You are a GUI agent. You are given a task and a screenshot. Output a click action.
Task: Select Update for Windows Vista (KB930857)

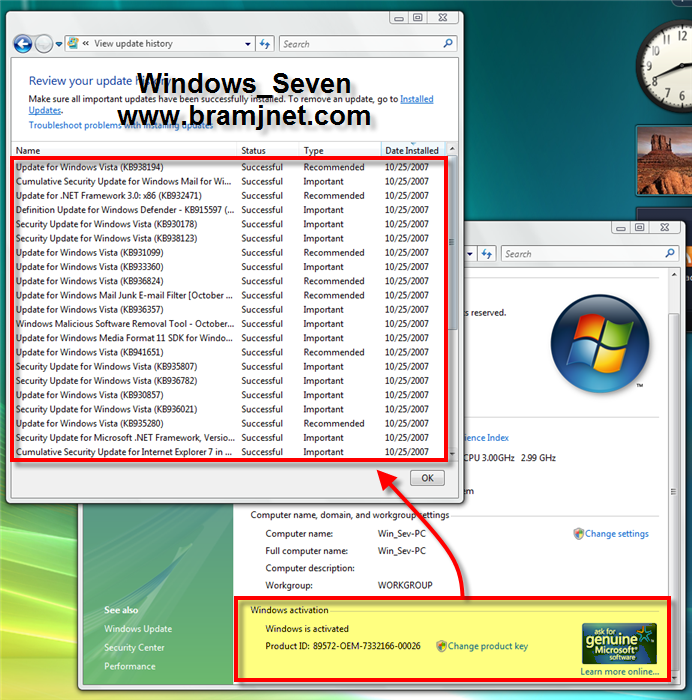[x=229, y=395]
